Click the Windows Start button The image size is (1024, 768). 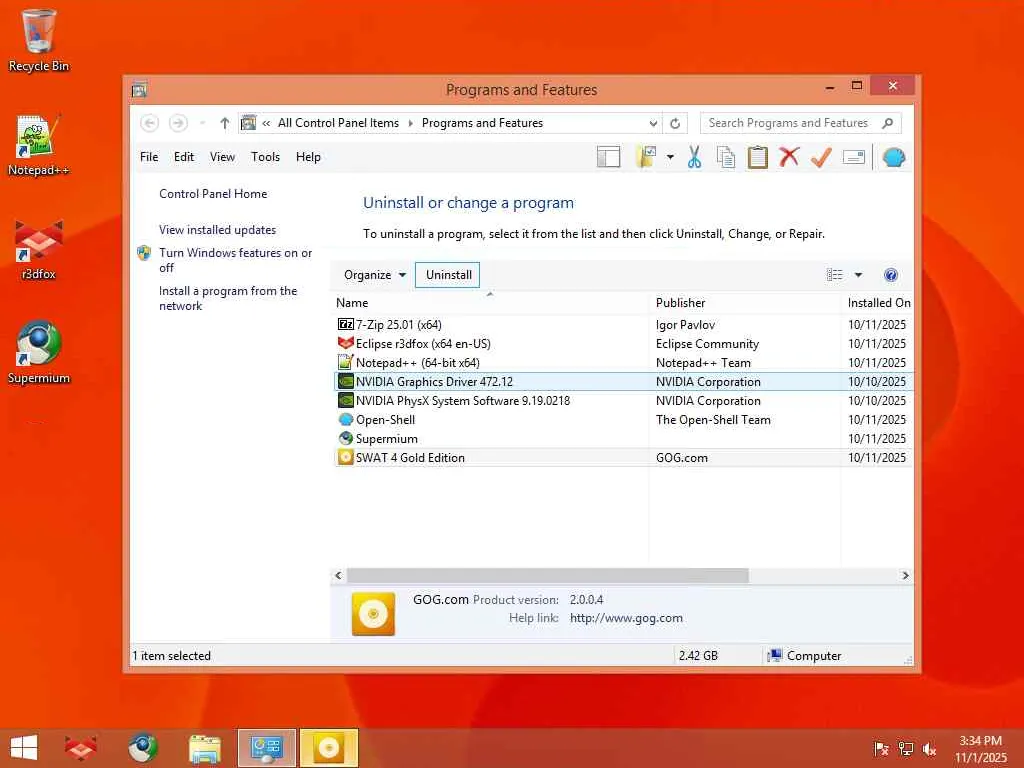pyautogui.click(x=24, y=748)
